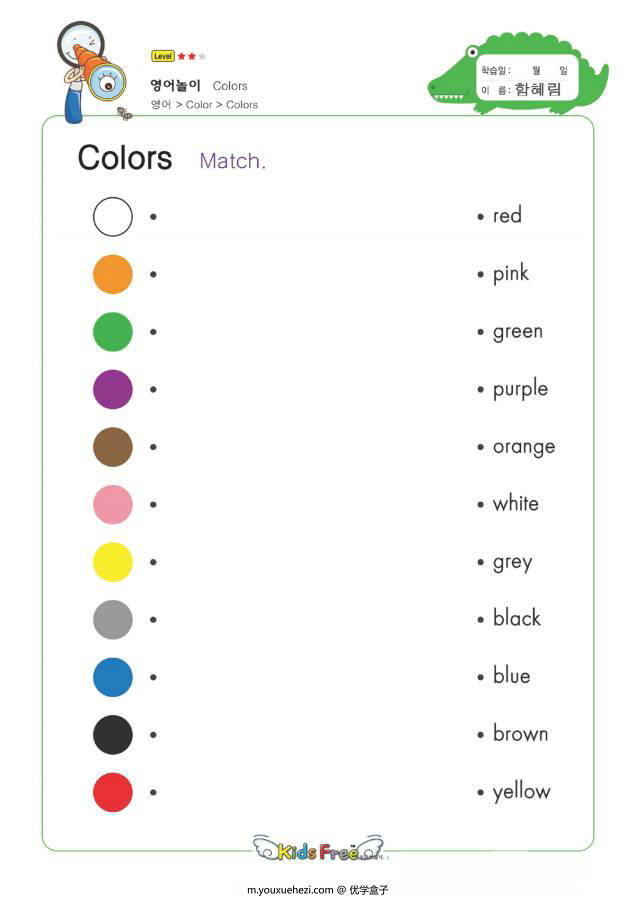Select the pink circle
This screenshot has height=900, width=636.
(113, 505)
